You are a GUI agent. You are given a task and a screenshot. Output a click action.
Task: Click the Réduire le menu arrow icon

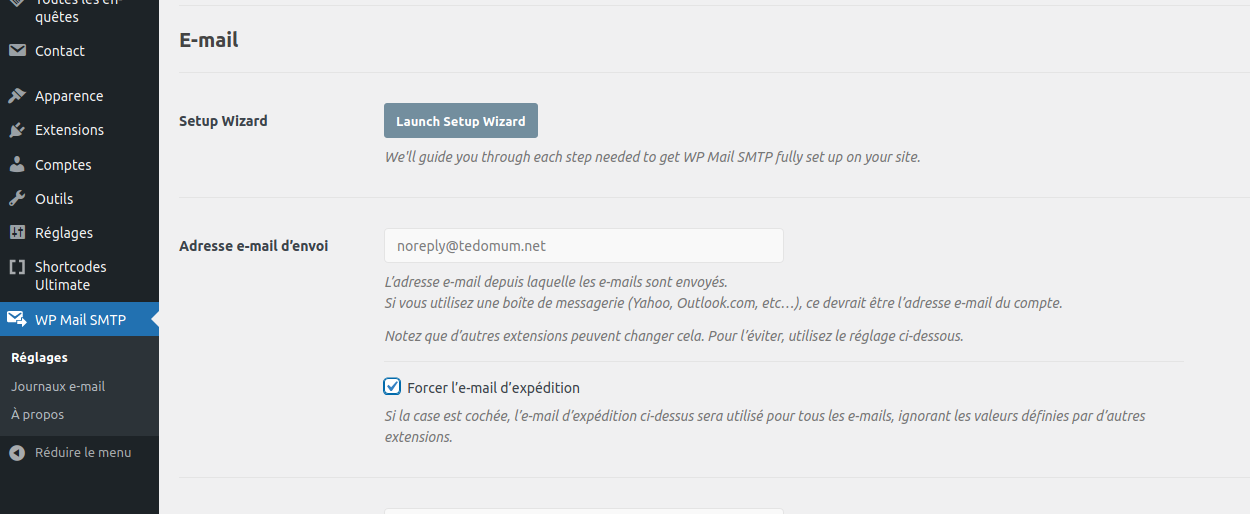point(17,453)
